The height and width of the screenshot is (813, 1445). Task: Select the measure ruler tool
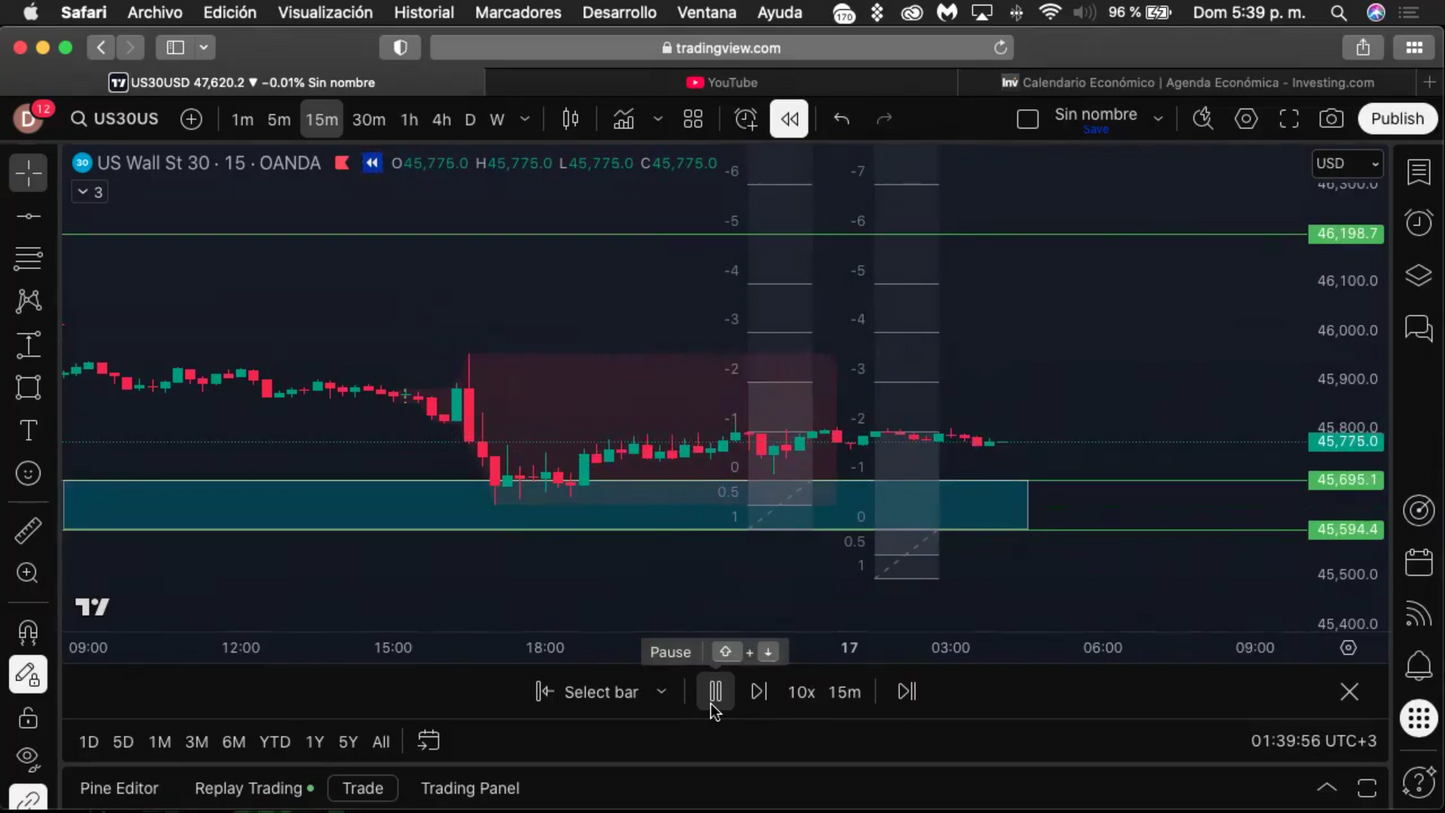[28, 529]
